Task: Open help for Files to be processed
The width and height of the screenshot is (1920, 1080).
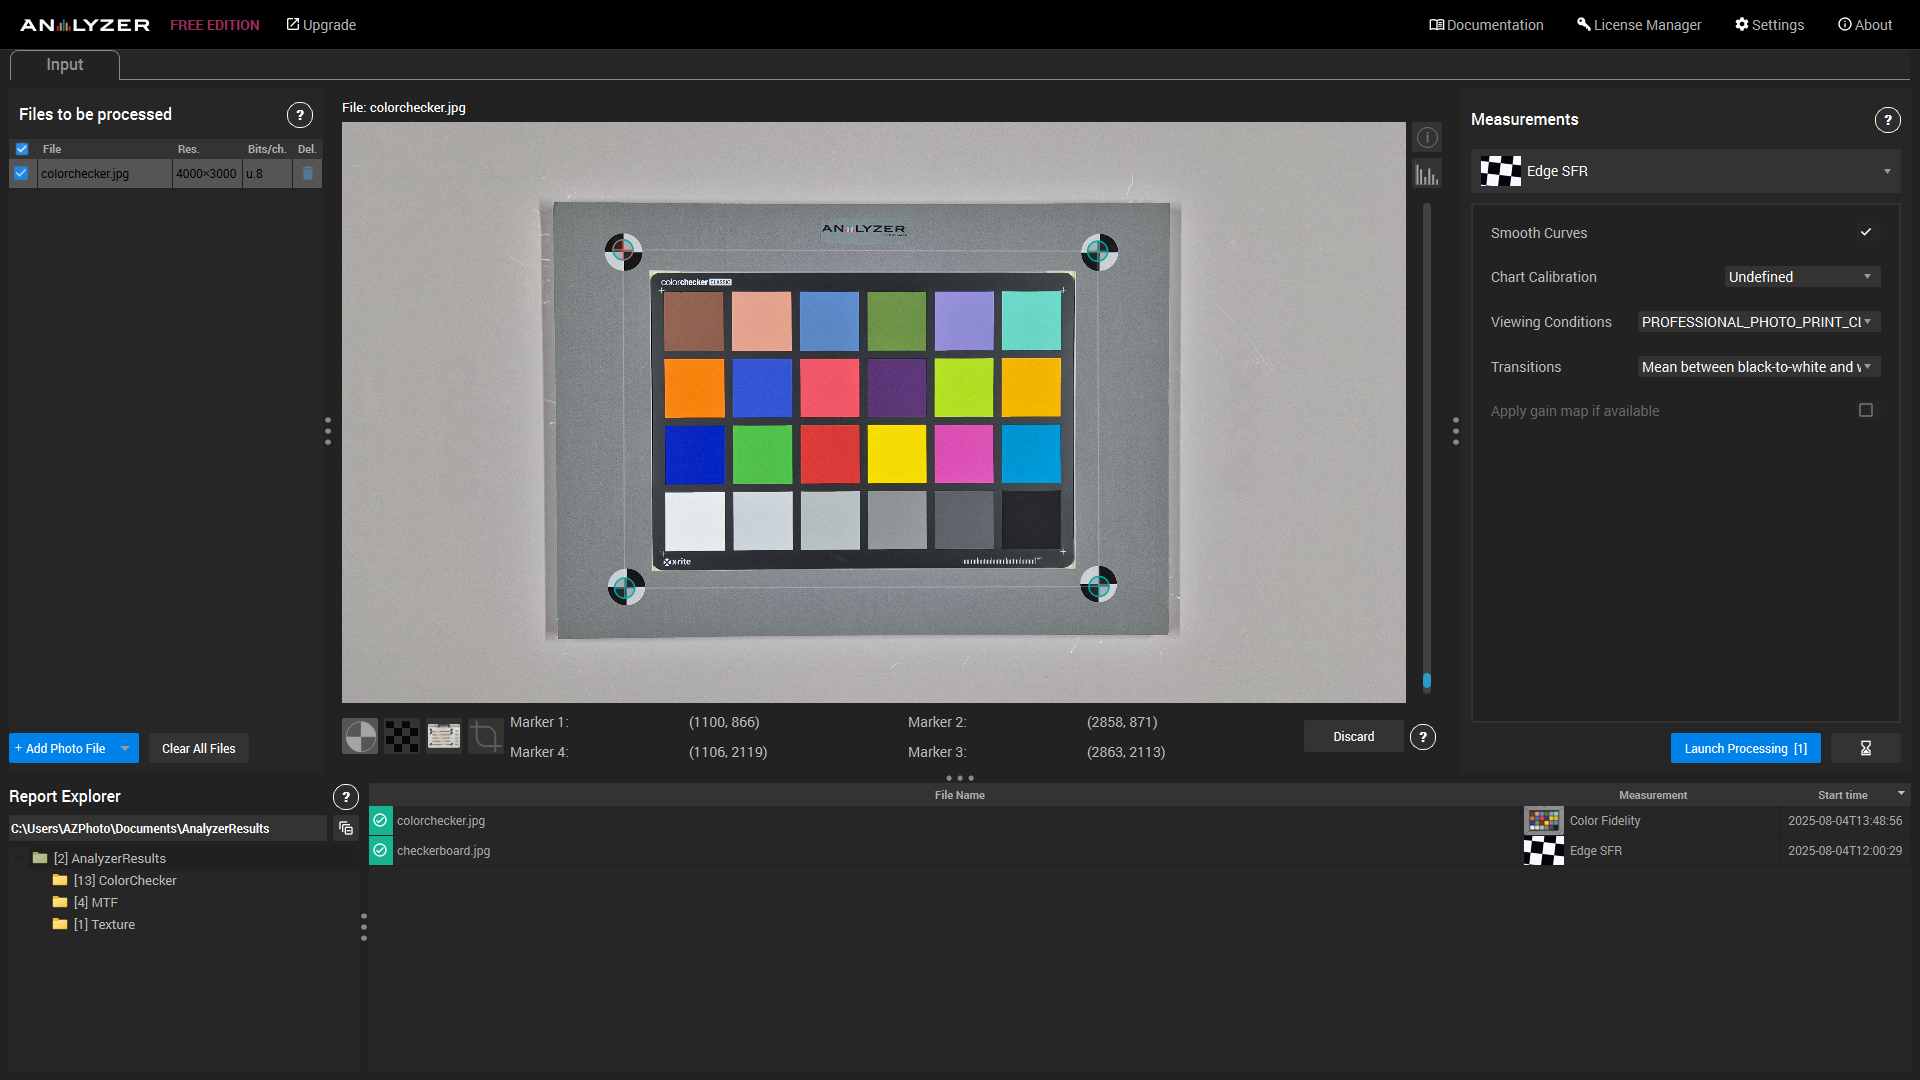Action: [300, 115]
